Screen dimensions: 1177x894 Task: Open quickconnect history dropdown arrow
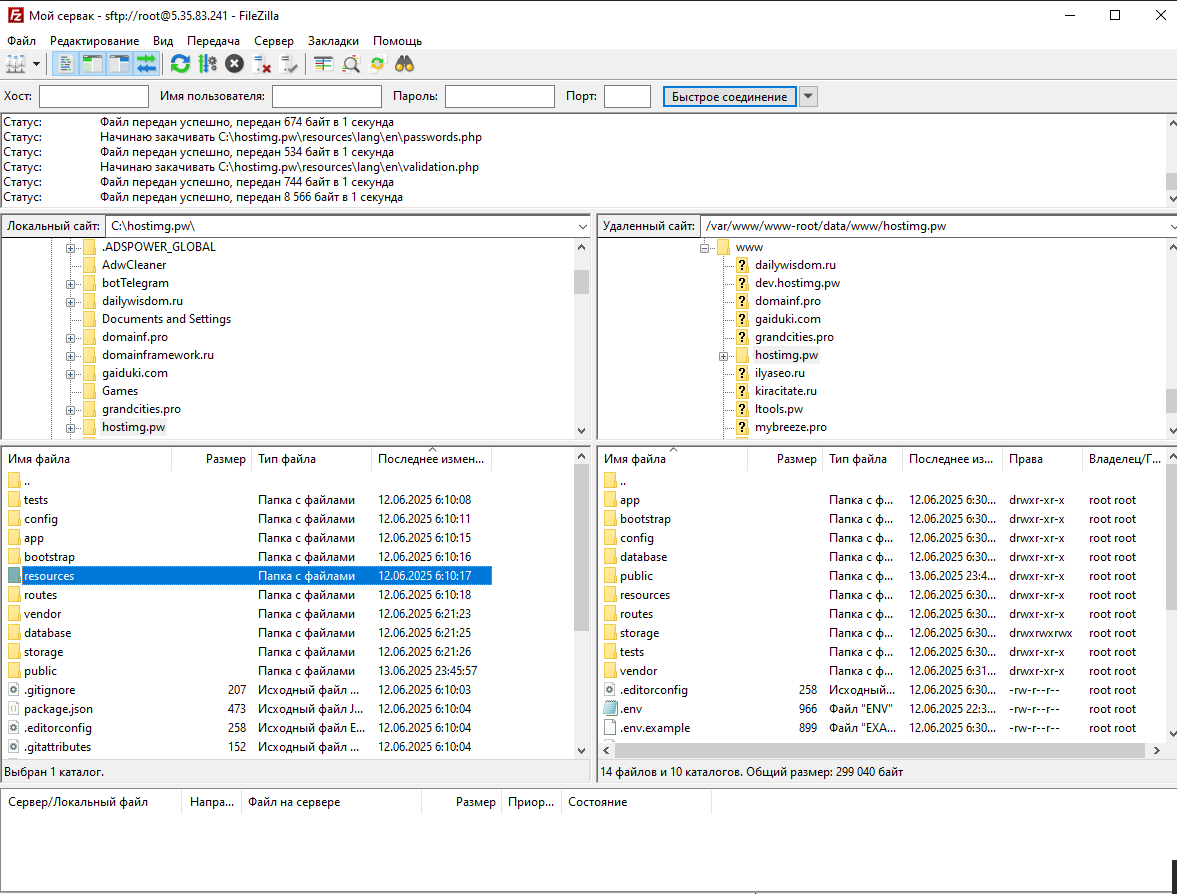tap(808, 96)
